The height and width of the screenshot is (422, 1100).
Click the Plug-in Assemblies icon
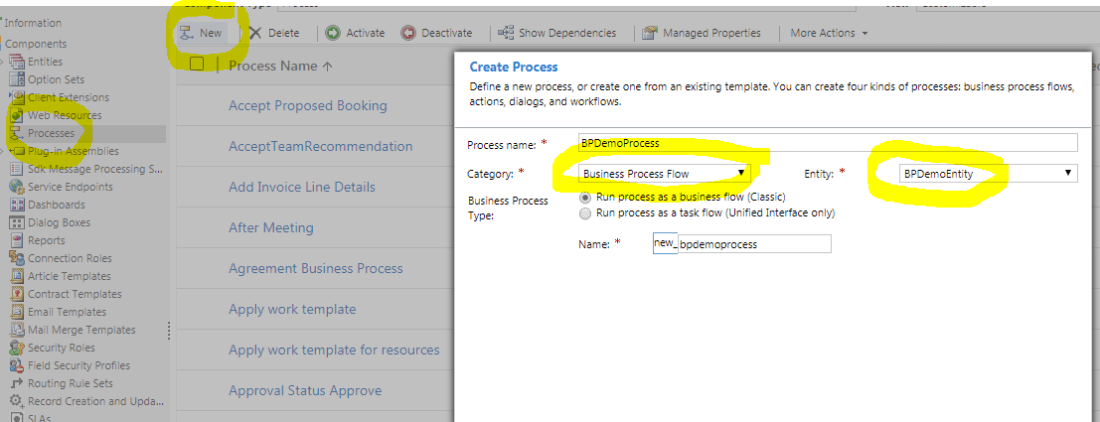coord(18,151)
